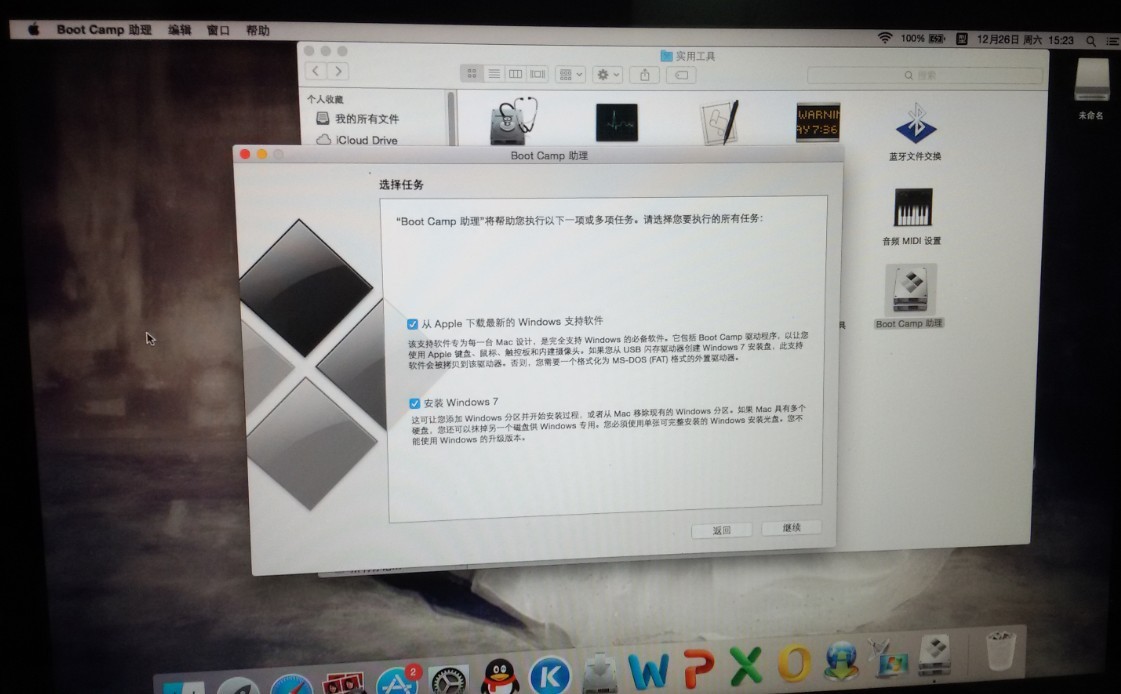The height and width of the screenshot is (694, 1121).
Task: Go back in Finder window
Action: (316, 71)
